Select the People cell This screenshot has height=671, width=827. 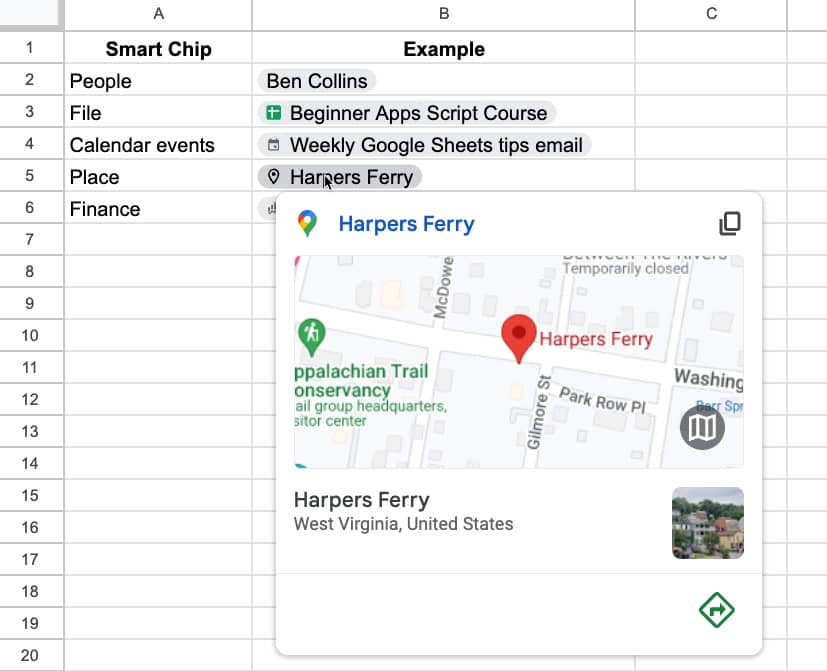coord(158,80)
